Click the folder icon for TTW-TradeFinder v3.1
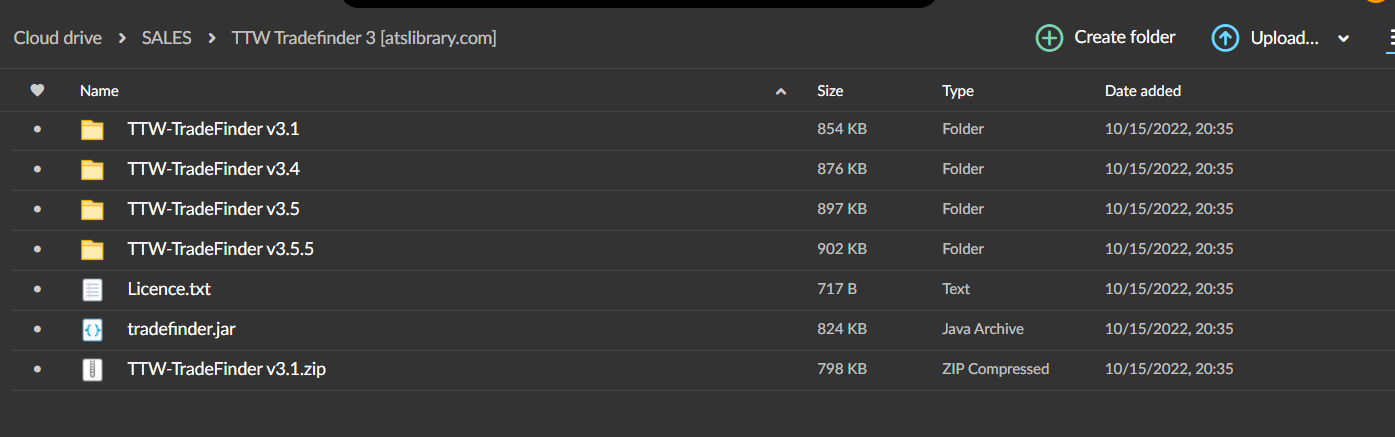Viewport: 1395px width, 437px height. pyautogui.click(x=92, y=130)
